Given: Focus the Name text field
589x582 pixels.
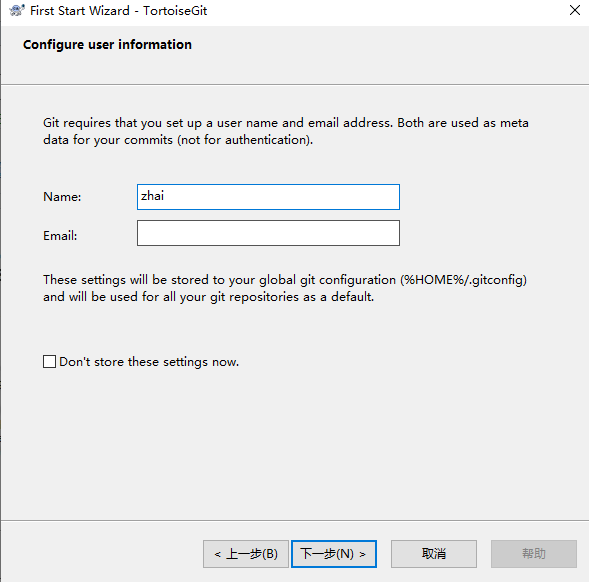Looking at the screenshot, I should (268, 197).
